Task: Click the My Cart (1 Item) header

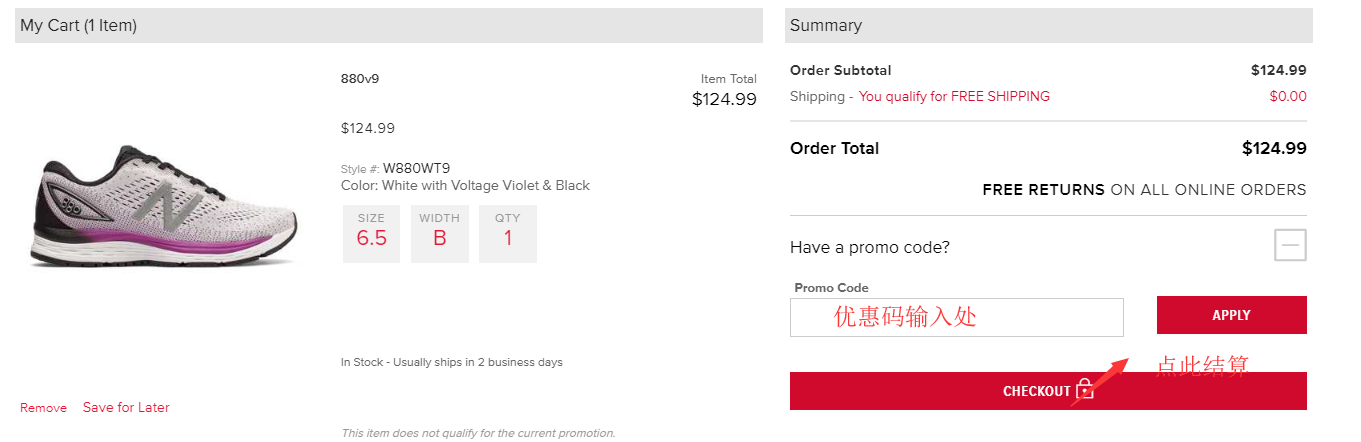Action: [79, 26]
